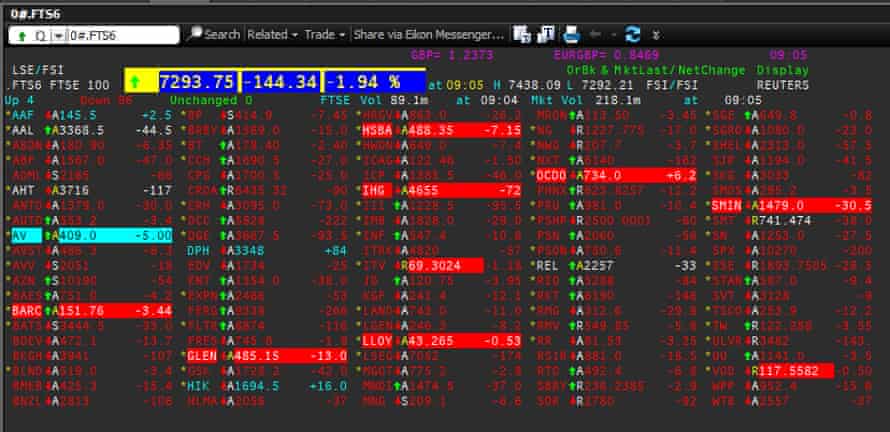Click the HIK ticker
The width and height of the screenshot is (890, 432).
click(198, 385)
